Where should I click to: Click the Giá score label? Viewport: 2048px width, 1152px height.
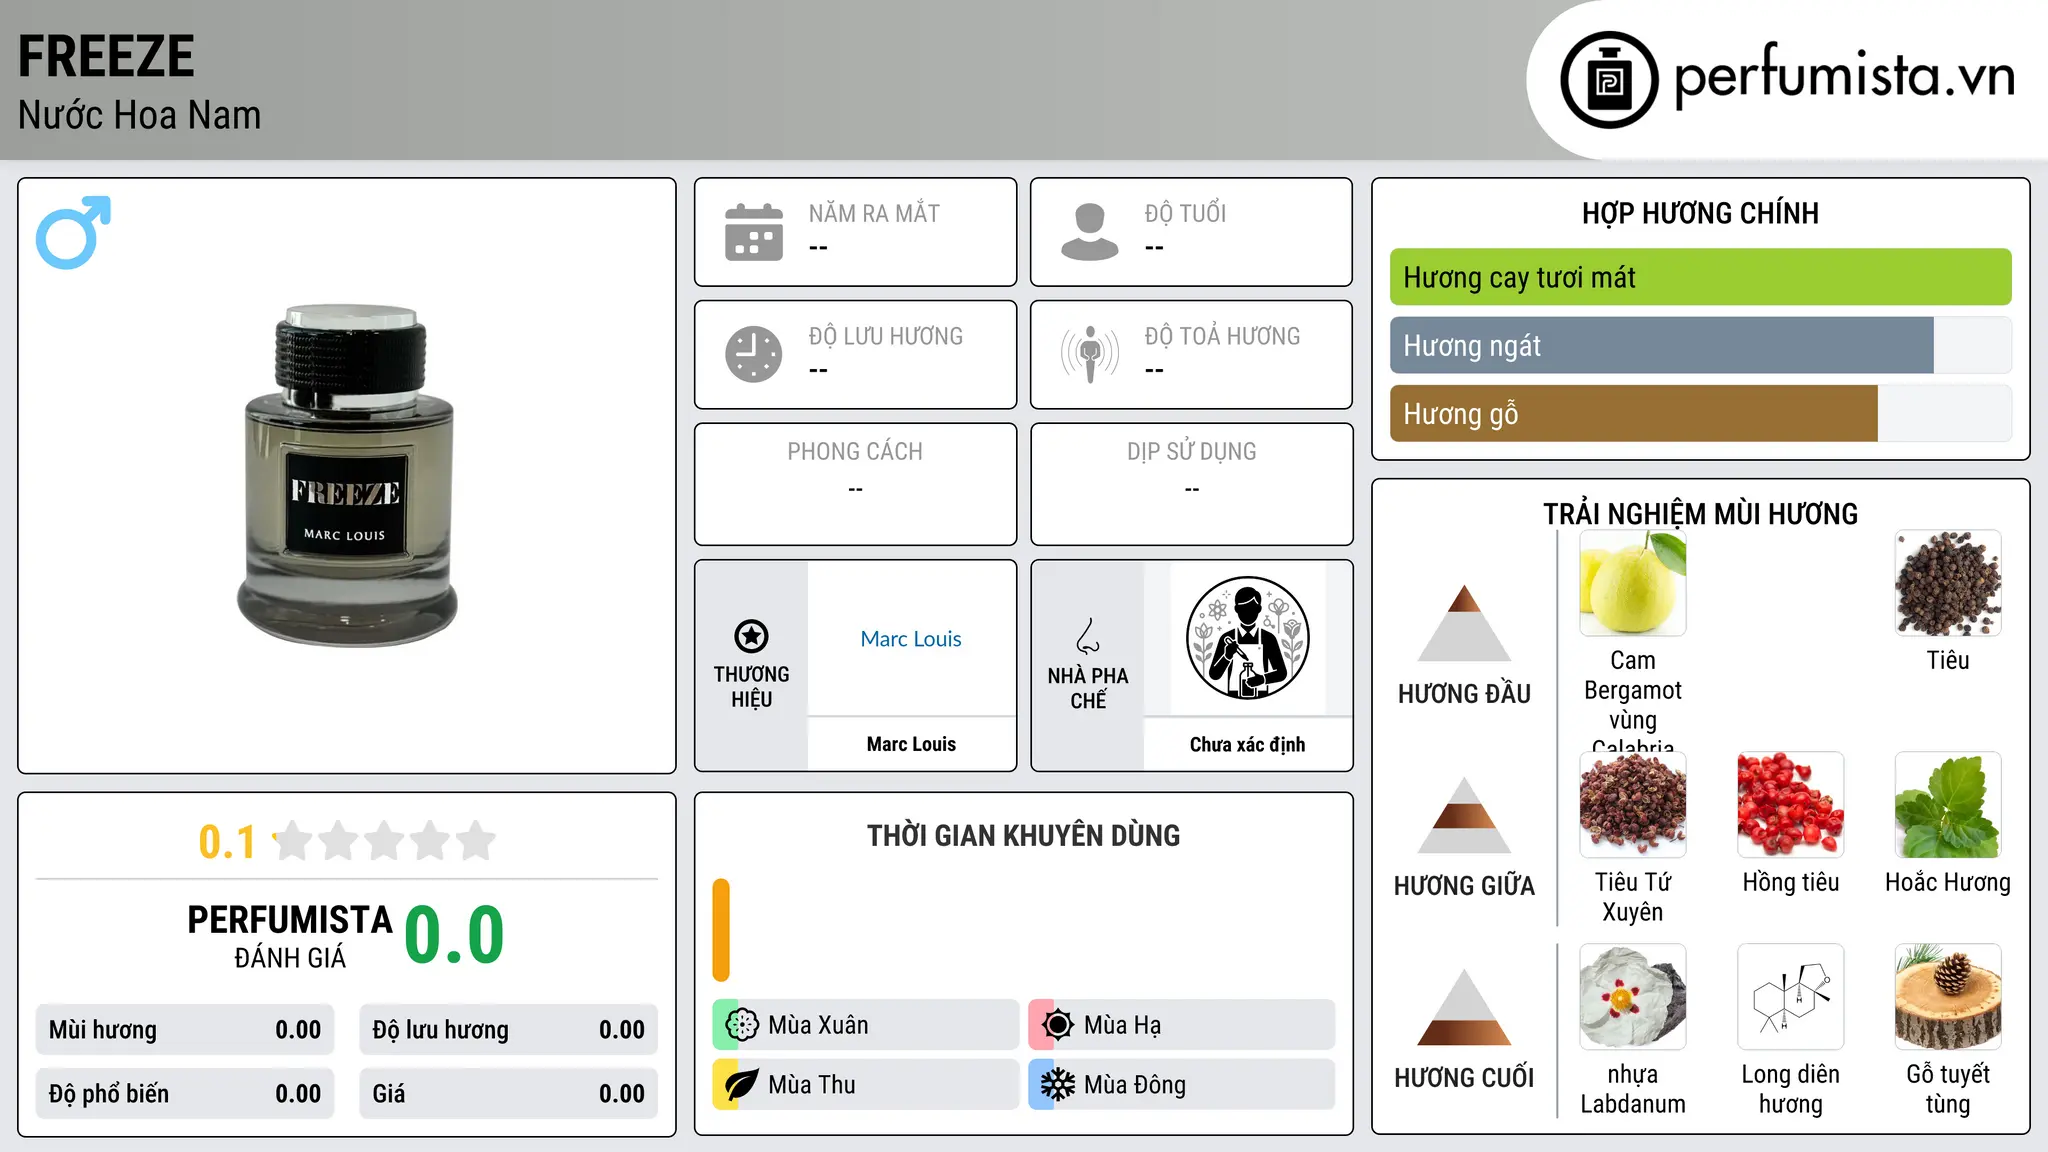pyautogui.click(x=389, y=1094)
